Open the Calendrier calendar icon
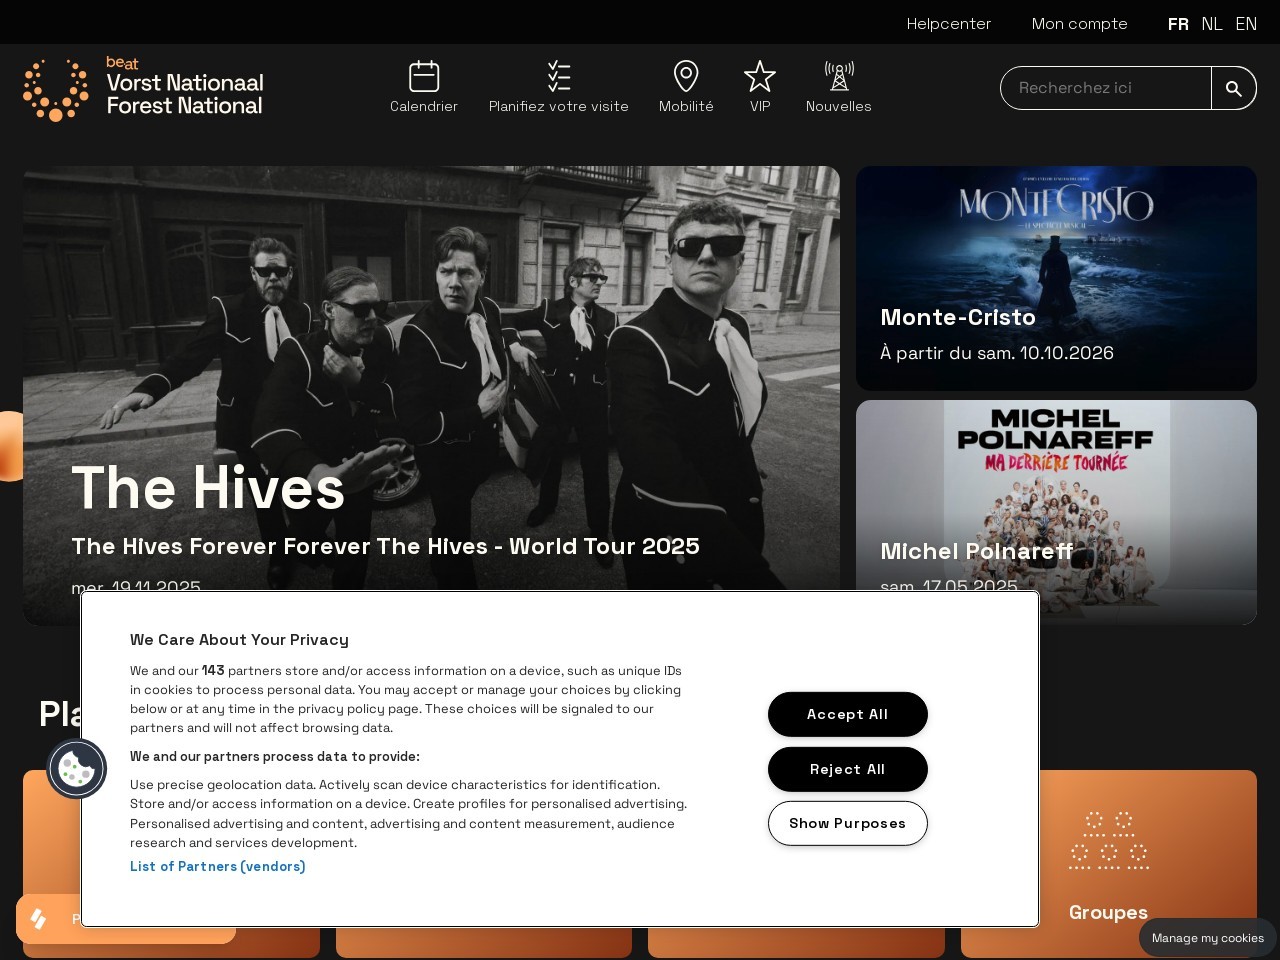Image resolution: width=1280 pixels, height=960 pixels. 424,76
